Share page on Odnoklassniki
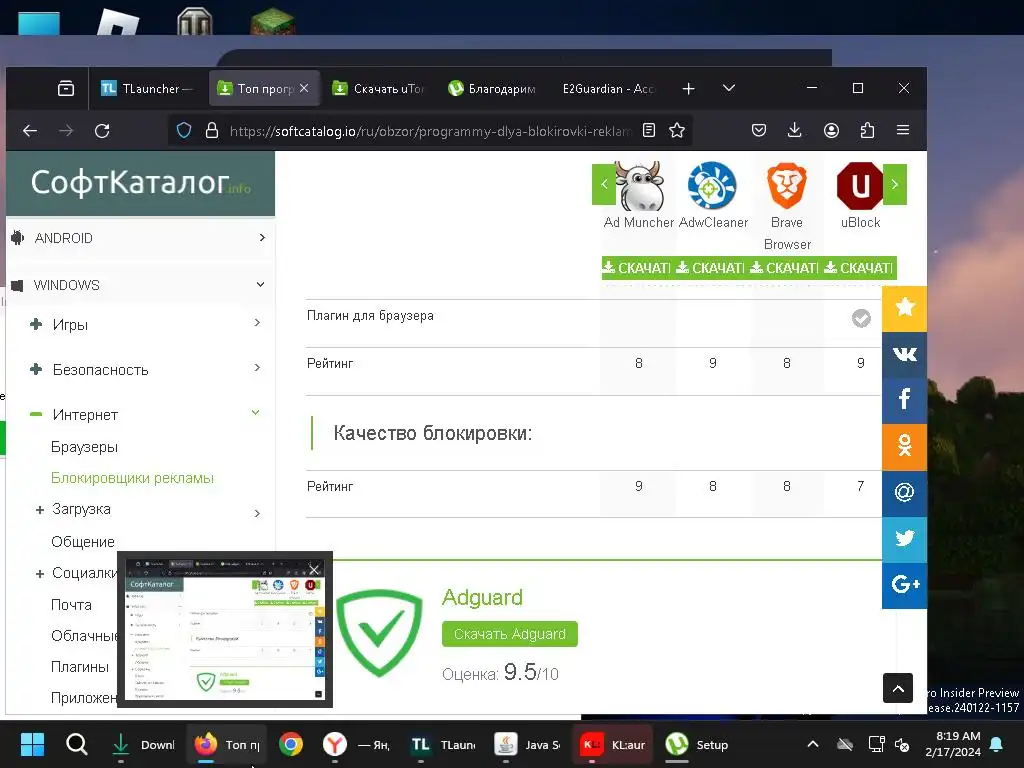 904,447
